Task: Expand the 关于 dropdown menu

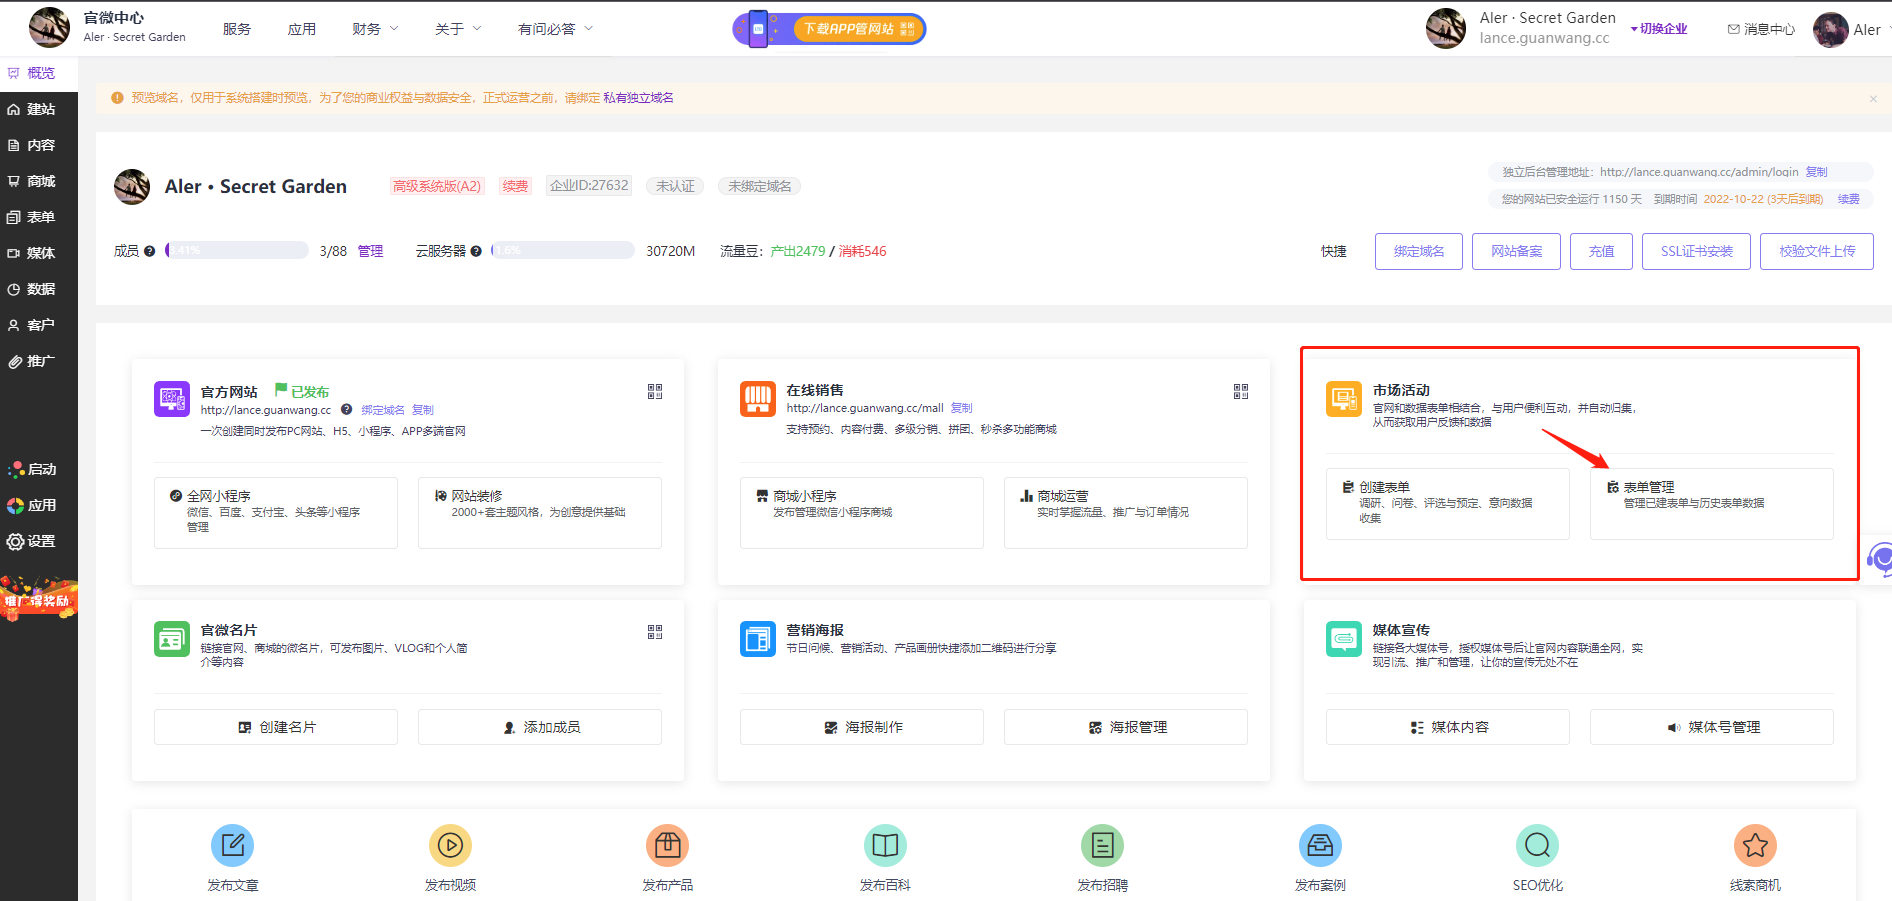Action: pyautogui.click(x=458, y=29)
